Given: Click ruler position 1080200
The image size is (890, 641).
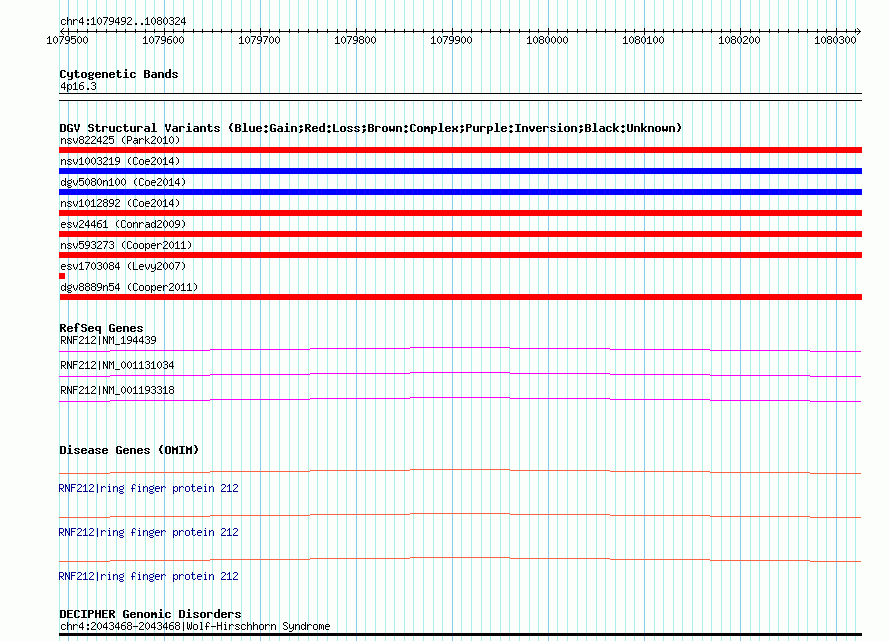Looking at the screenshot, I should [x=738, y=40].
